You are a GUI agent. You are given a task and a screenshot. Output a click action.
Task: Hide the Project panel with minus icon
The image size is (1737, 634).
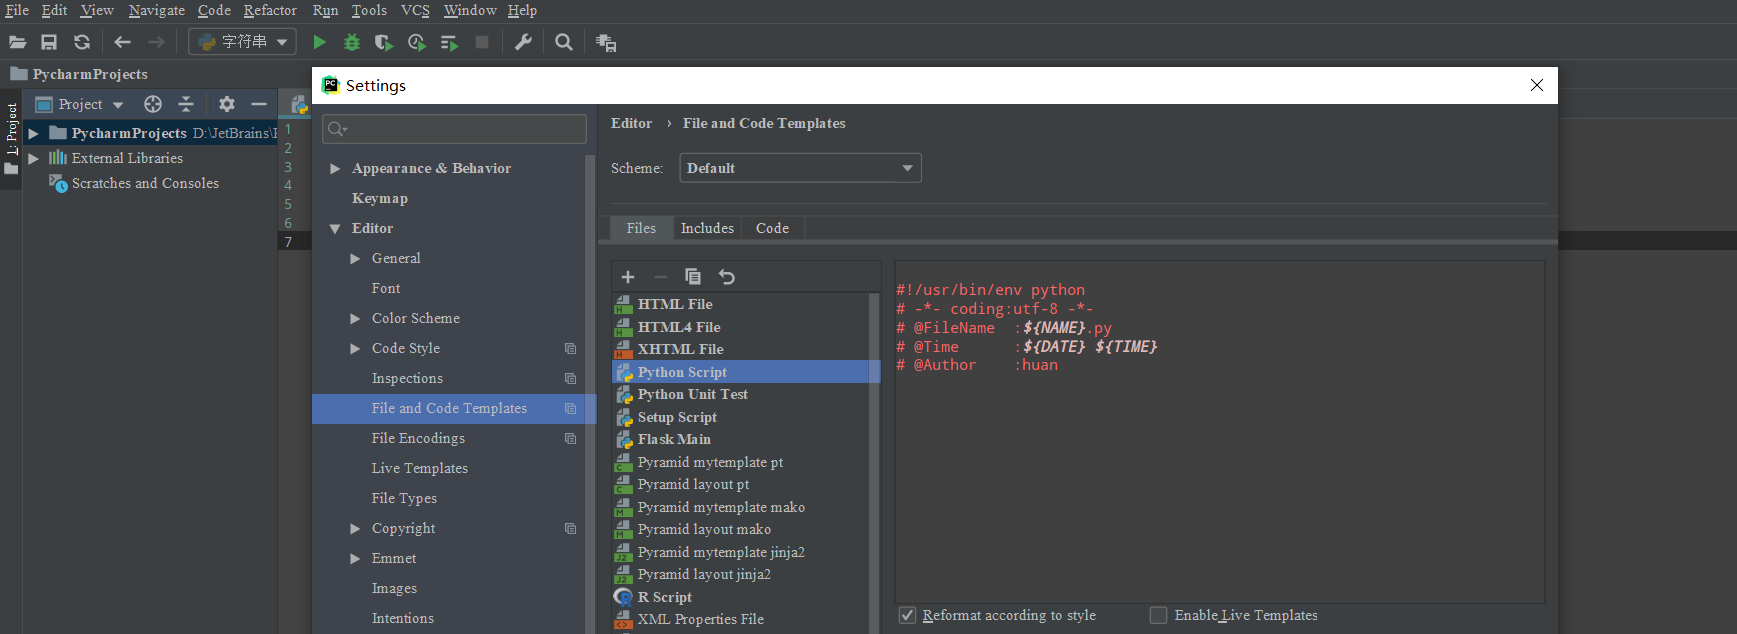(x=259, y=104)
